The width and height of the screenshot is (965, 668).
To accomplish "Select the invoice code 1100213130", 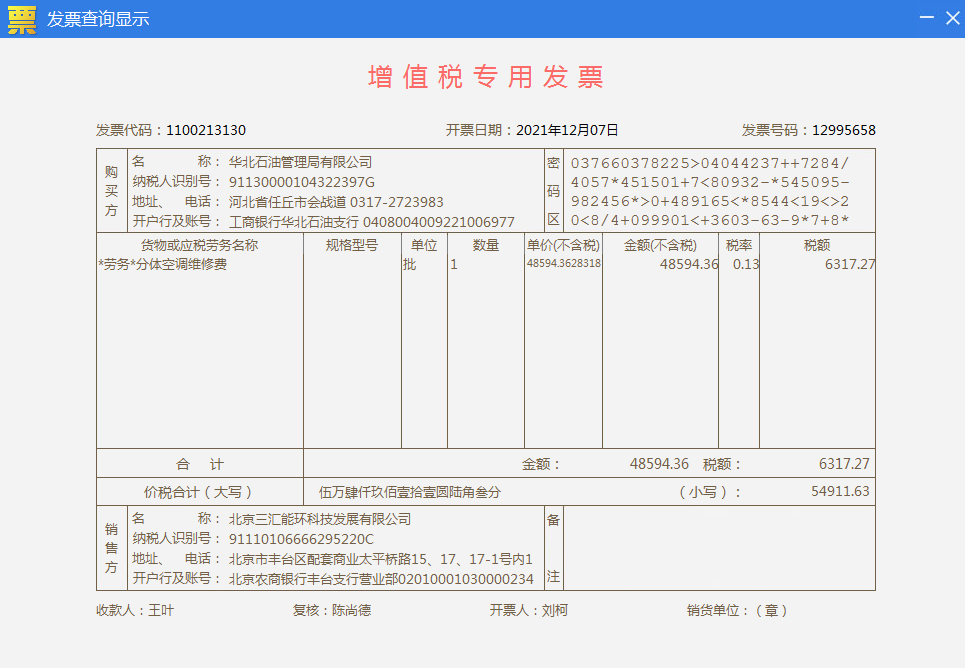I will tap(206, 130).
